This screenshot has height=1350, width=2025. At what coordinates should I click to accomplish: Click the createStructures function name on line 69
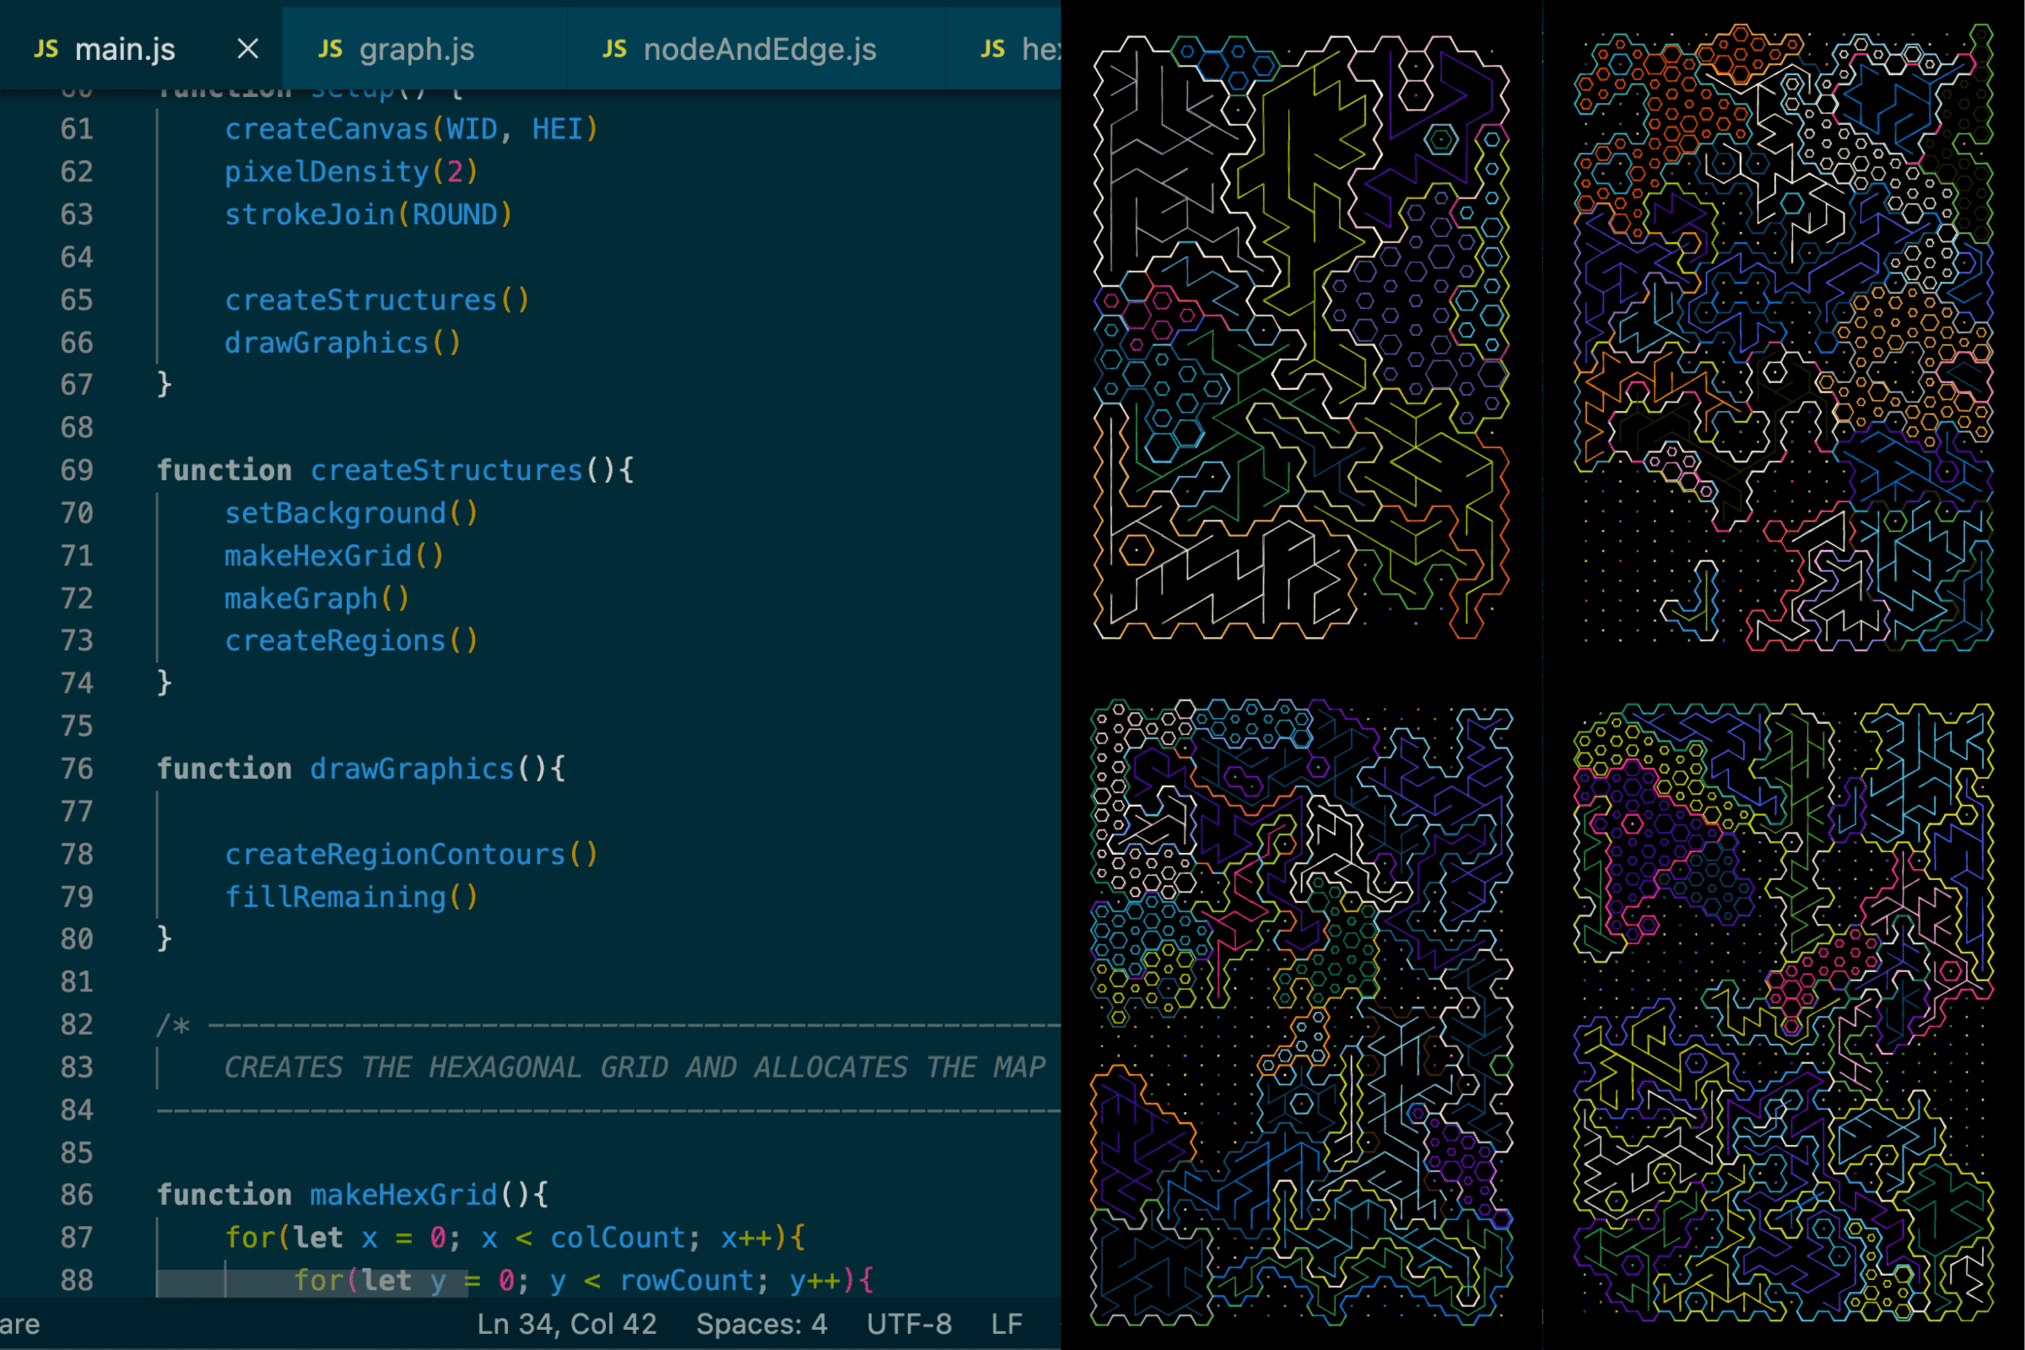click(x=446, y=470)
